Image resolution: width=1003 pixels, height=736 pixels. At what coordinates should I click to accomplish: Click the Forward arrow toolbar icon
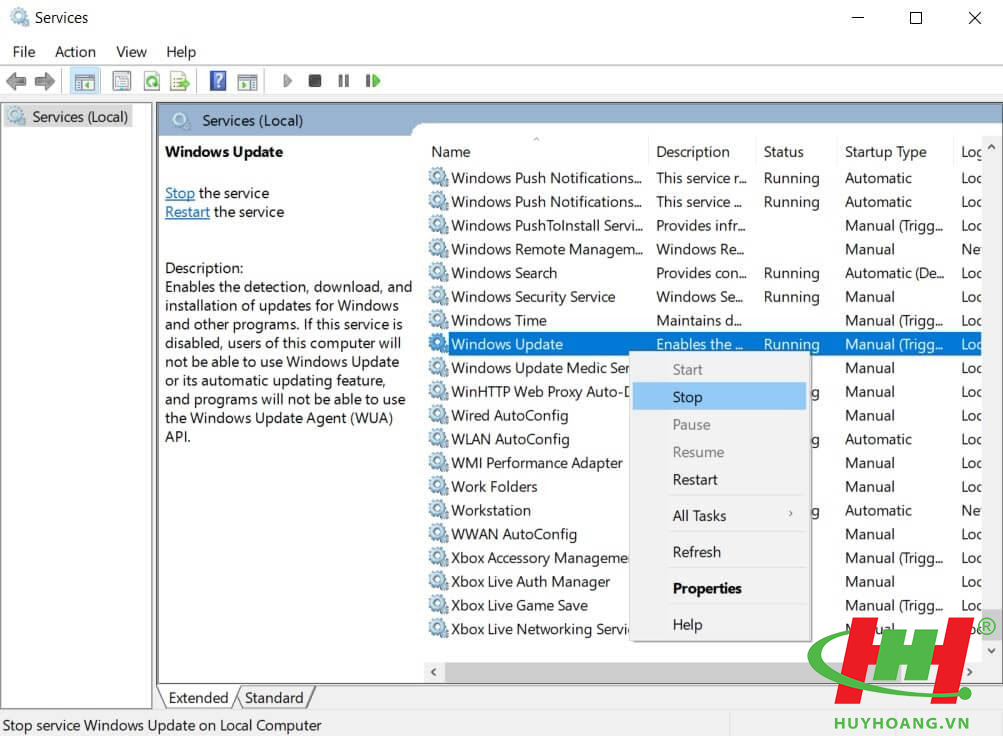(45, 81)
